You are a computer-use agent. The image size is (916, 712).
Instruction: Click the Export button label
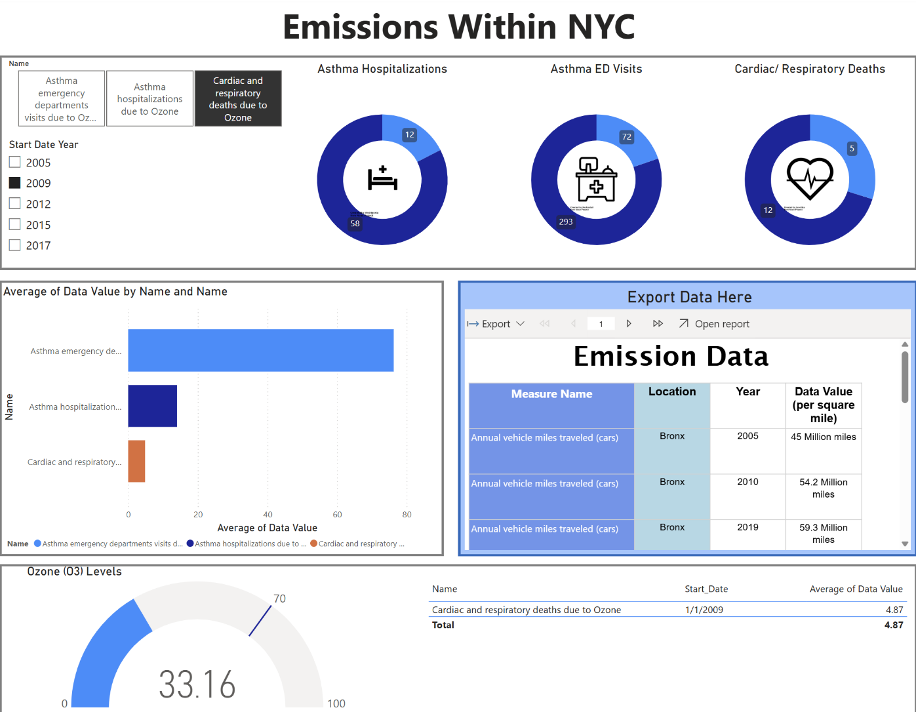pyautogui.click(x=496, y=324)
